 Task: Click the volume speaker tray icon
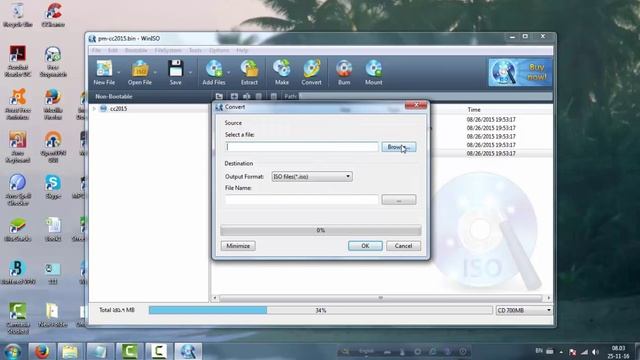596,352
